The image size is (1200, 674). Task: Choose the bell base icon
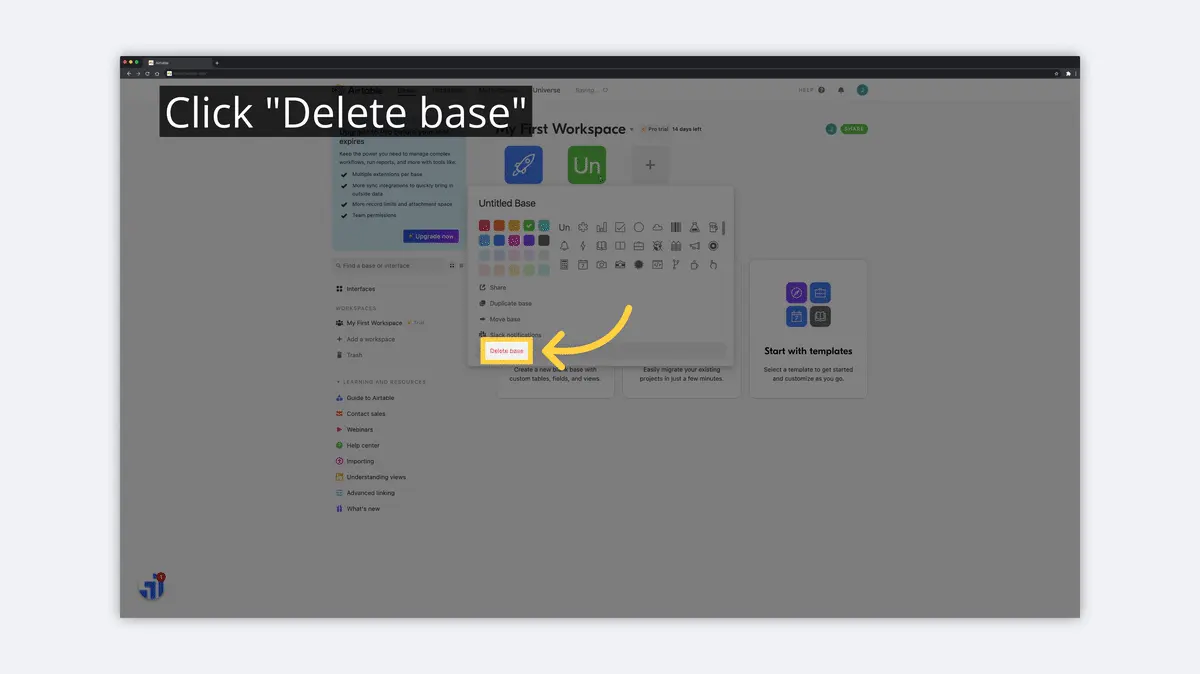565,246
